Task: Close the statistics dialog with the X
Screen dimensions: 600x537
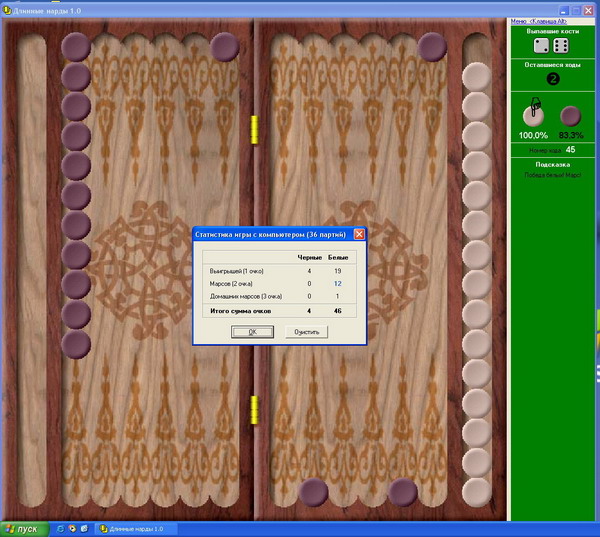Action: click(x=359, y=234)
